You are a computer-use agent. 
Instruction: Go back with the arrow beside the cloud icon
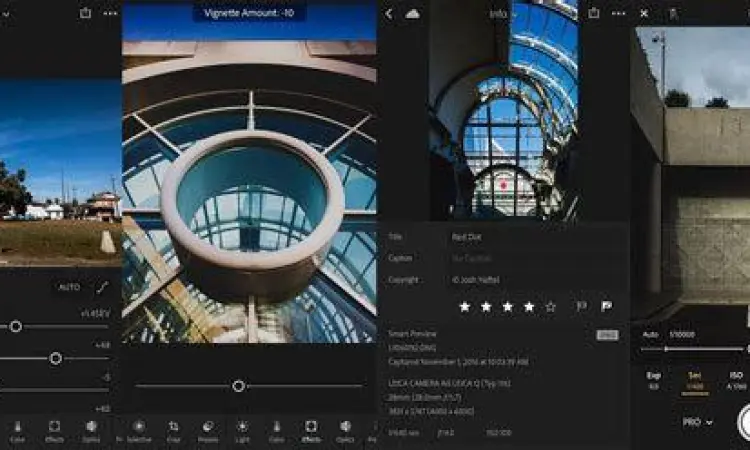(389, 14)
